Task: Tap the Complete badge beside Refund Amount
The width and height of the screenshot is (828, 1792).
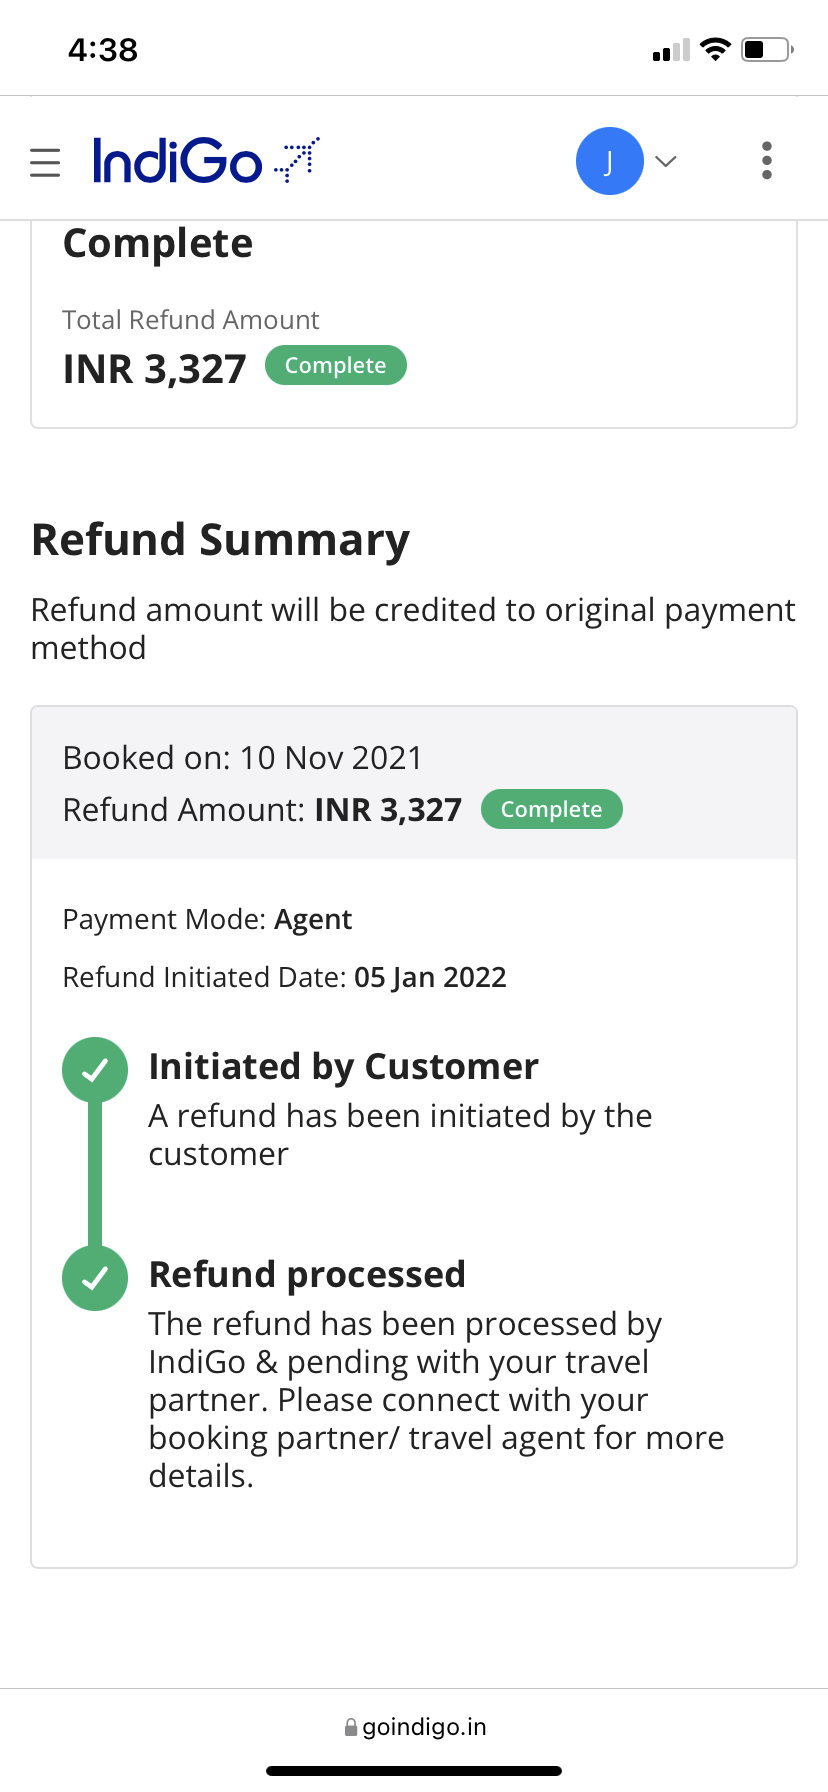Action: point(551,809)
